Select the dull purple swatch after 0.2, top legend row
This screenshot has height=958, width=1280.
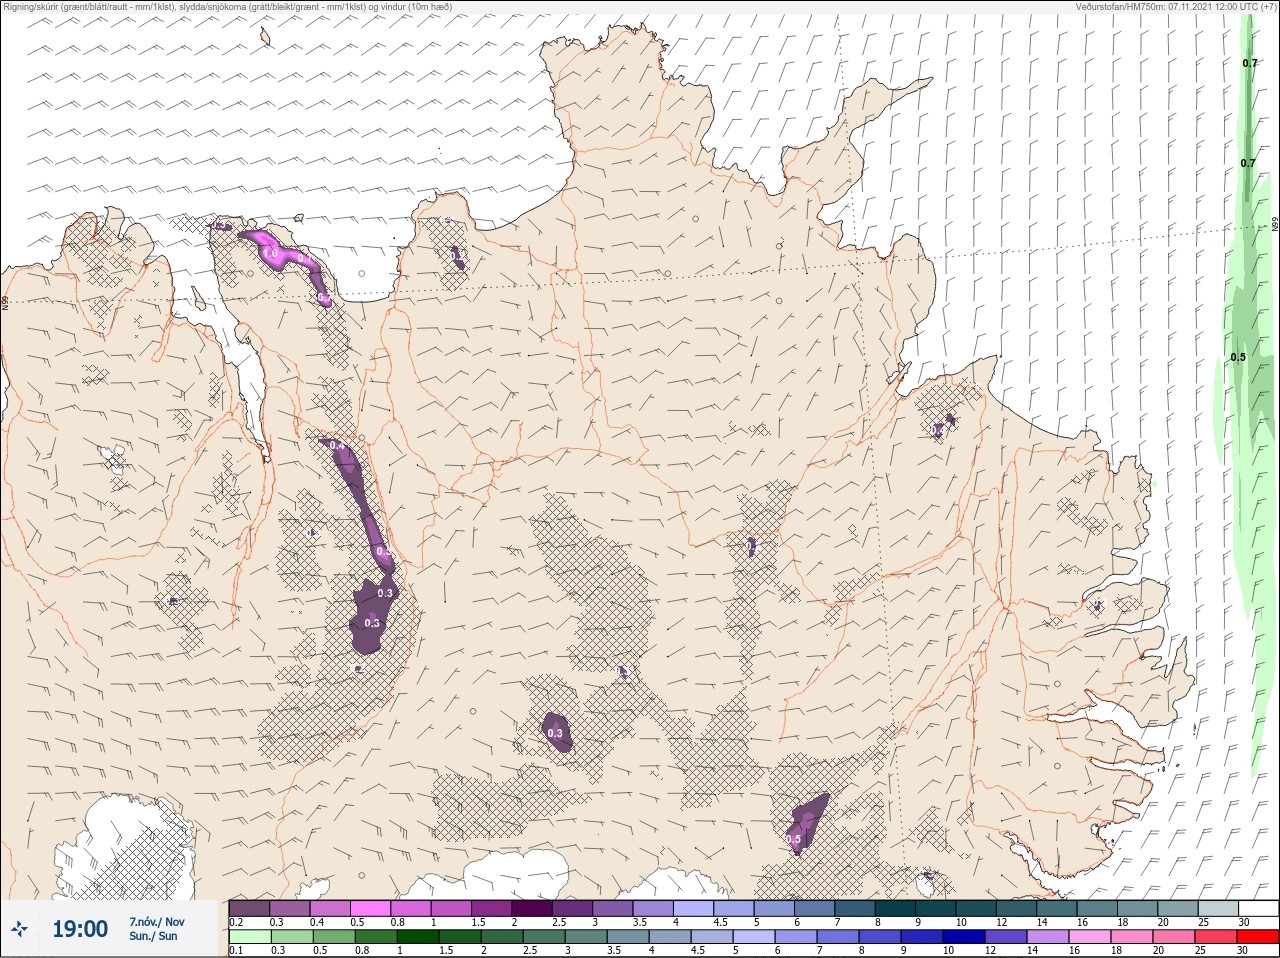[250, 908]
